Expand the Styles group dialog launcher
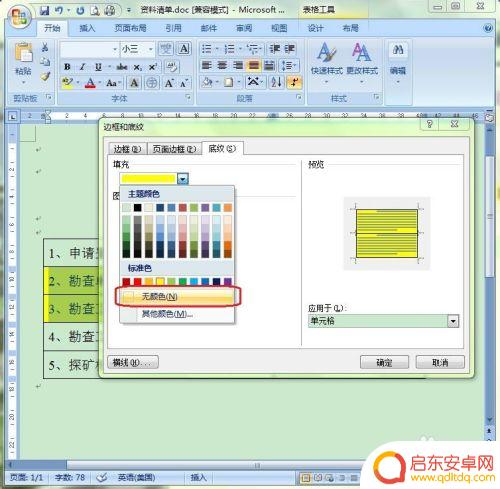This screenshot has width=500, height=489. coord(376,97)
